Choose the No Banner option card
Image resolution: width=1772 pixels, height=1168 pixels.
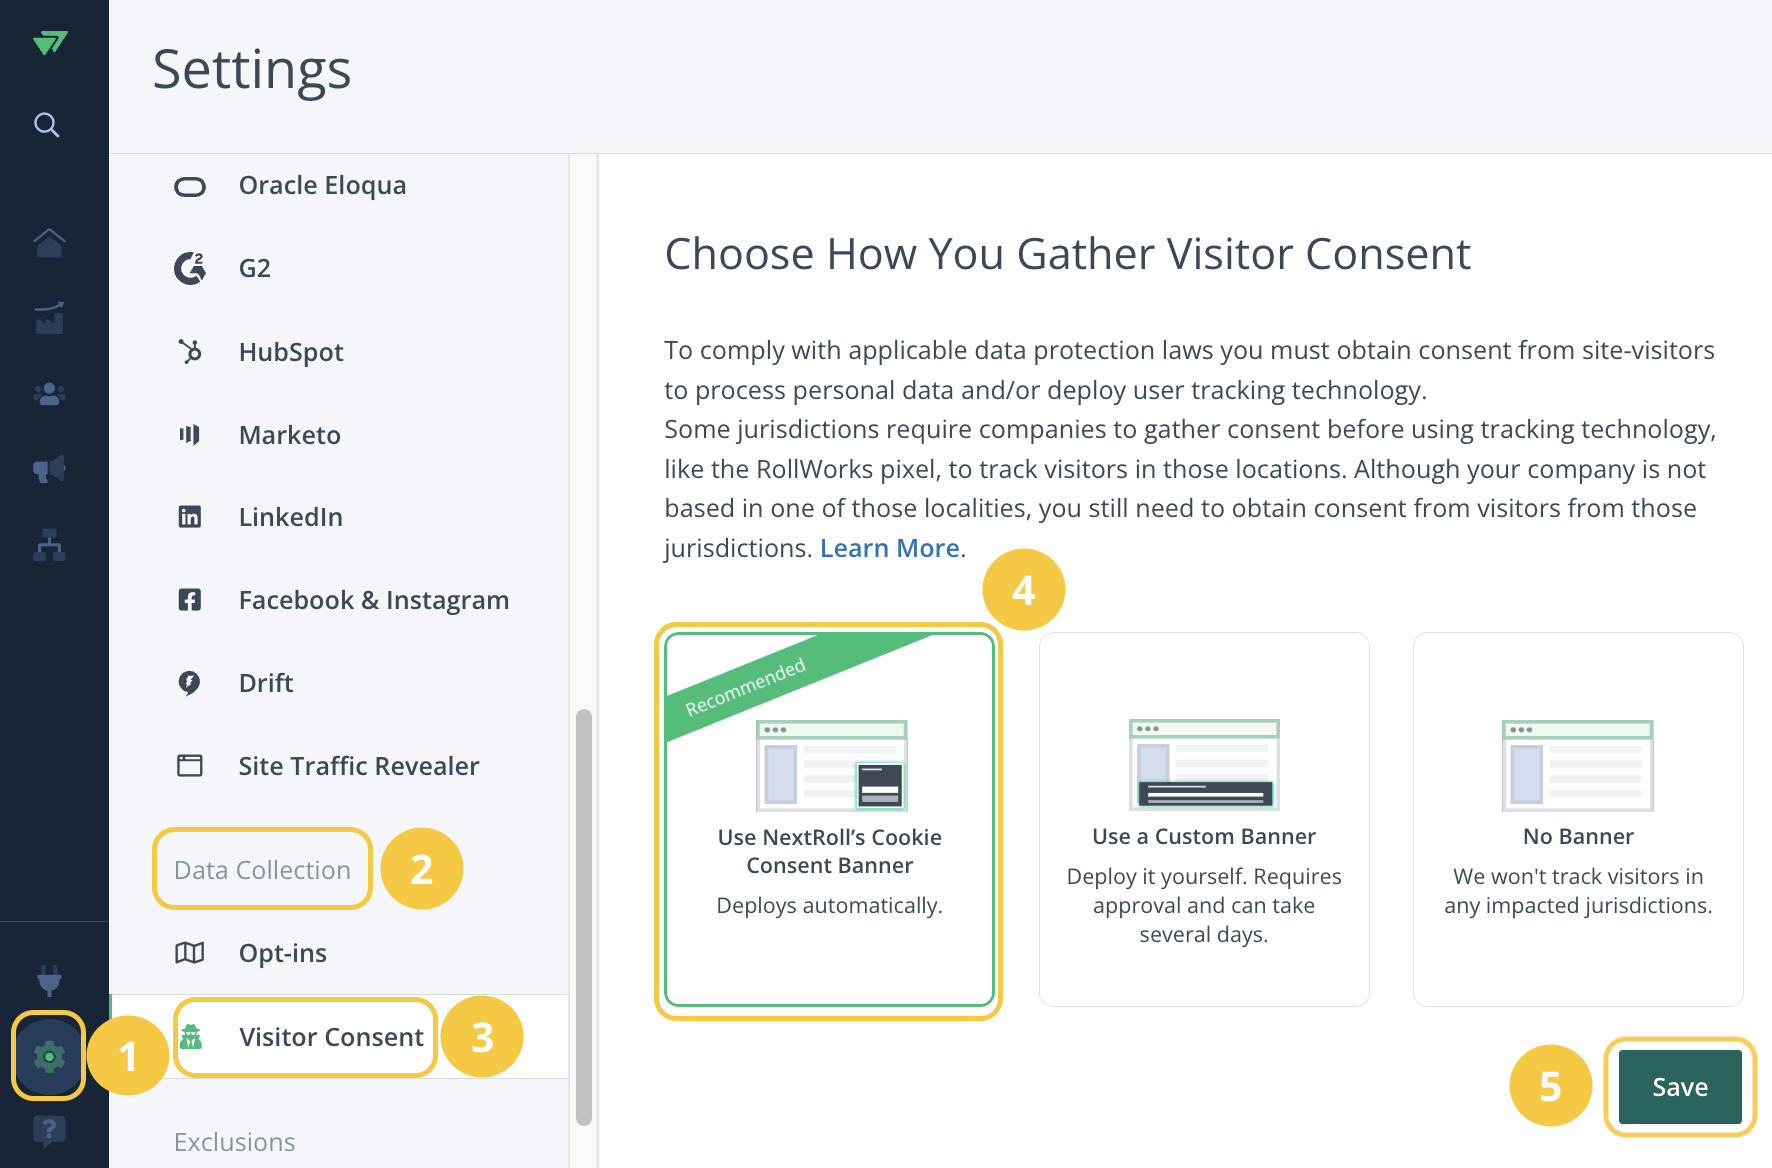[1578, 820]
